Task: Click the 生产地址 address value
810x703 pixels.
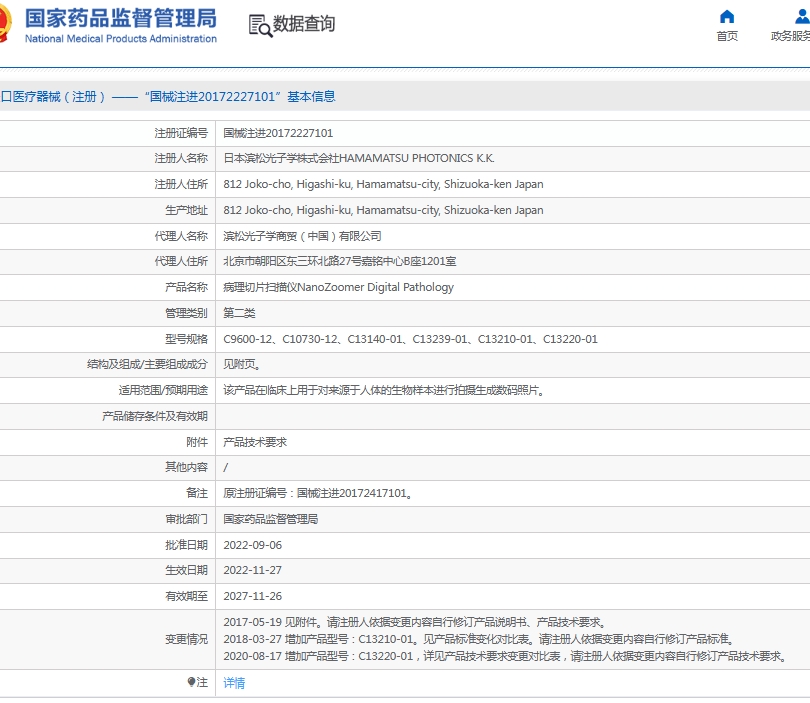Action: pos(383,210)
